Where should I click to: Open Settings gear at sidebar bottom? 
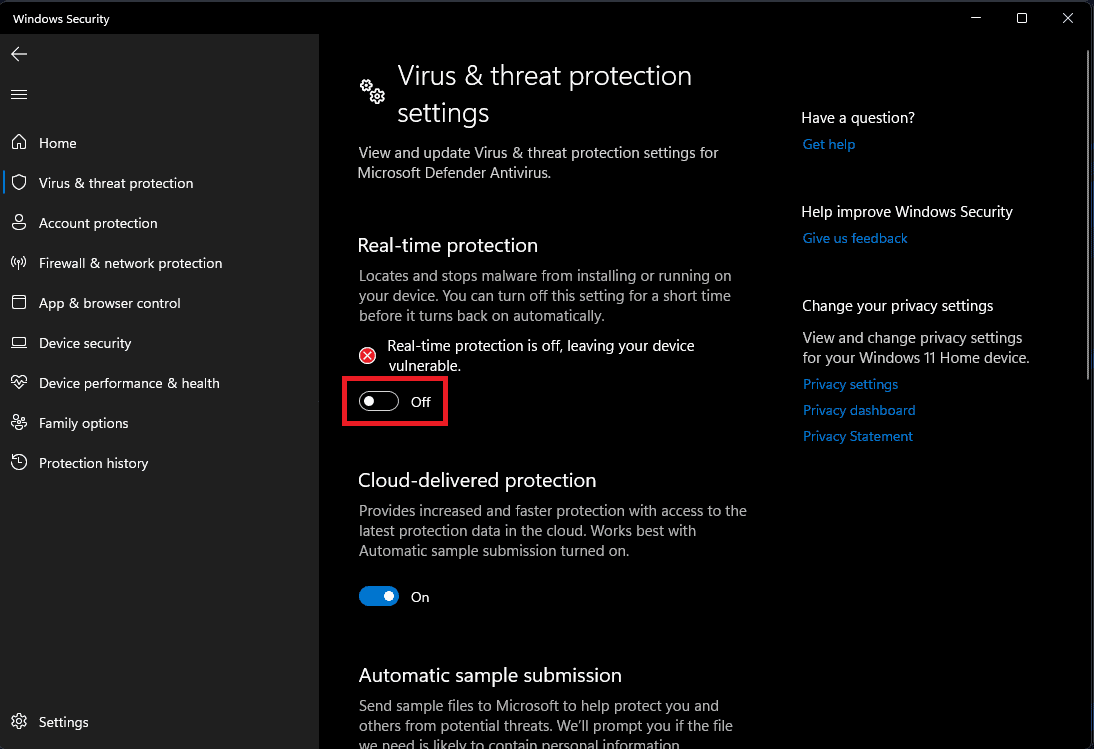[x=18, y=722]
